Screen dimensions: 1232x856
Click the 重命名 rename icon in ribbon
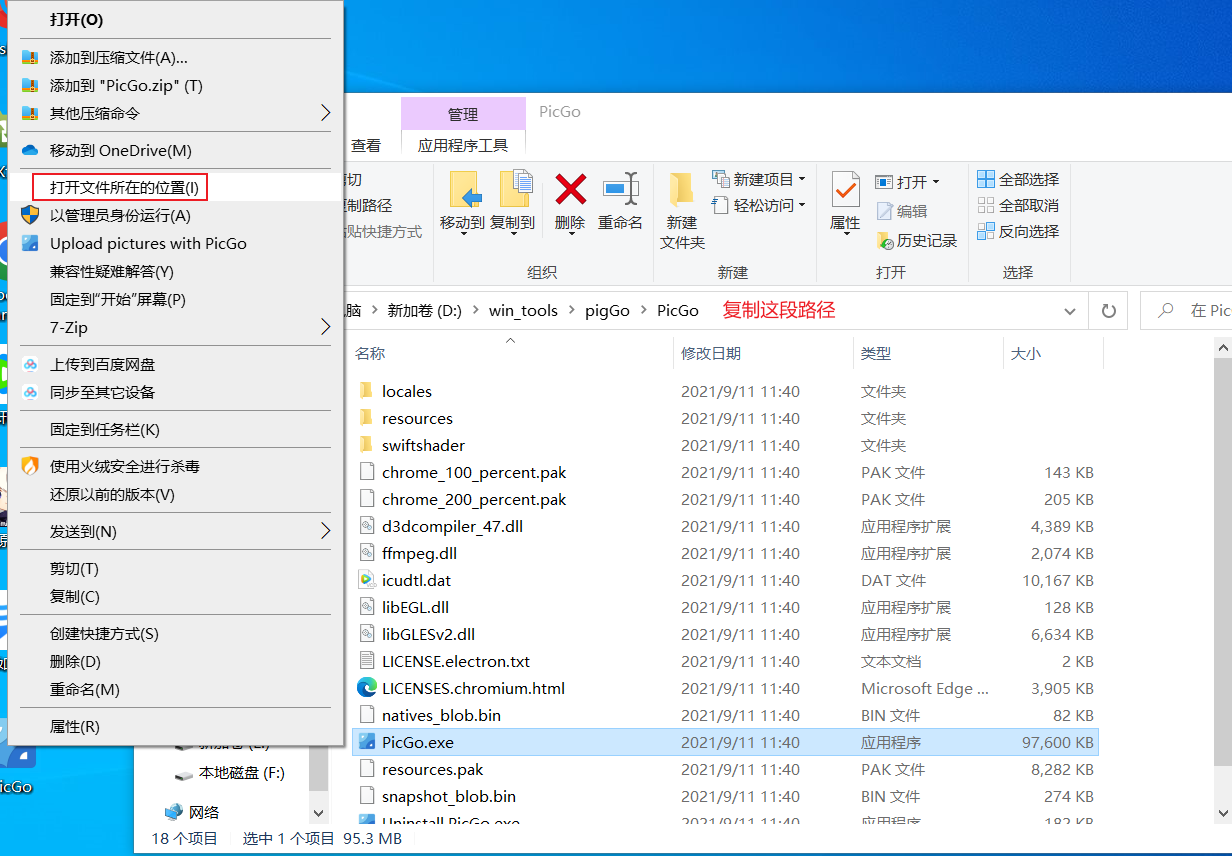click(x=620, y=187)
